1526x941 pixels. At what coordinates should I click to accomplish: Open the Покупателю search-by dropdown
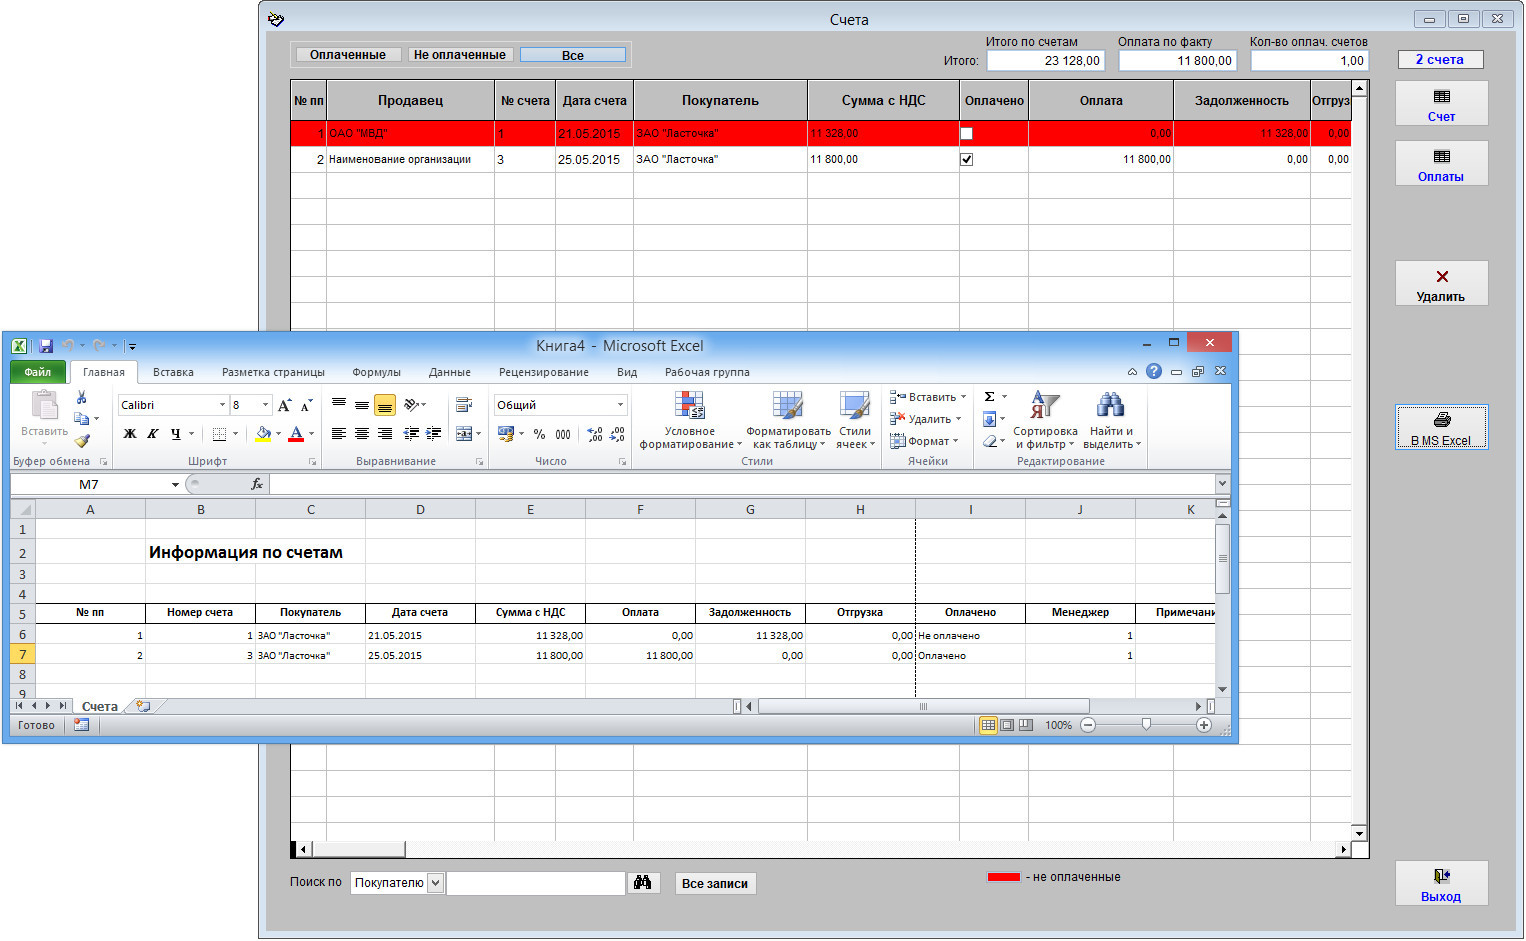coord(435,883)
